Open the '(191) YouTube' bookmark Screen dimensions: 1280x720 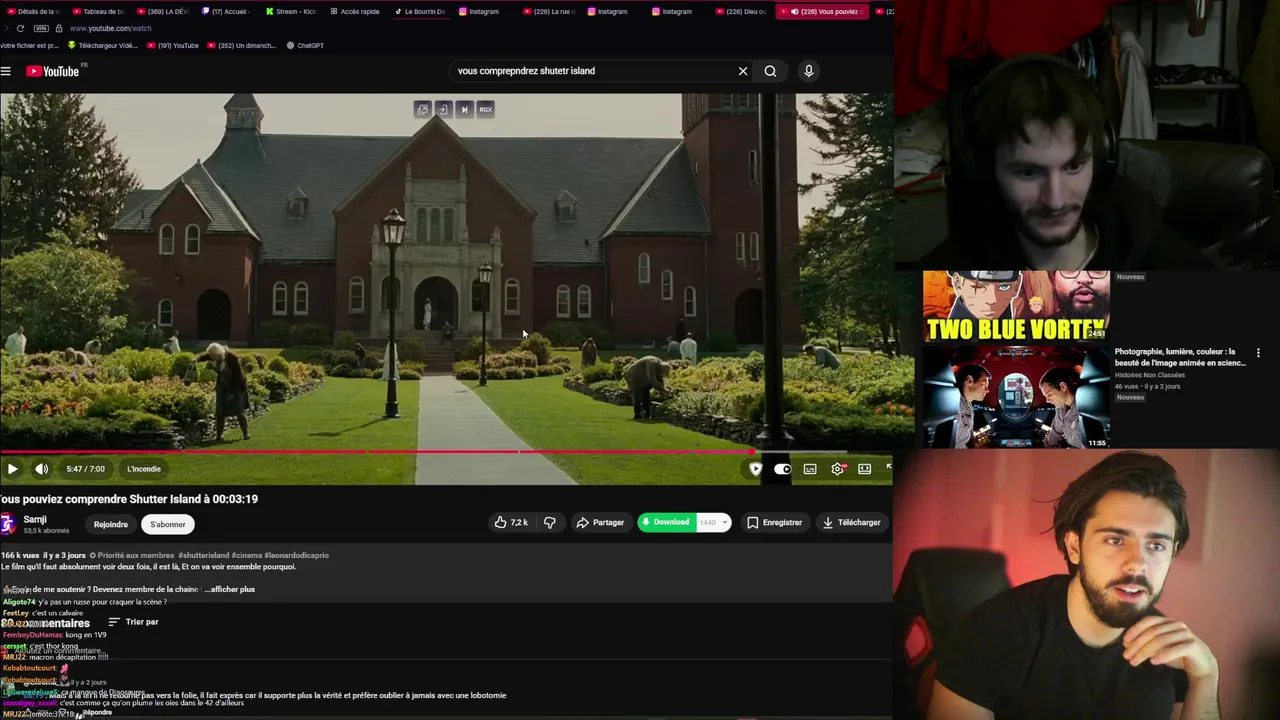click(x=173, y=45)
